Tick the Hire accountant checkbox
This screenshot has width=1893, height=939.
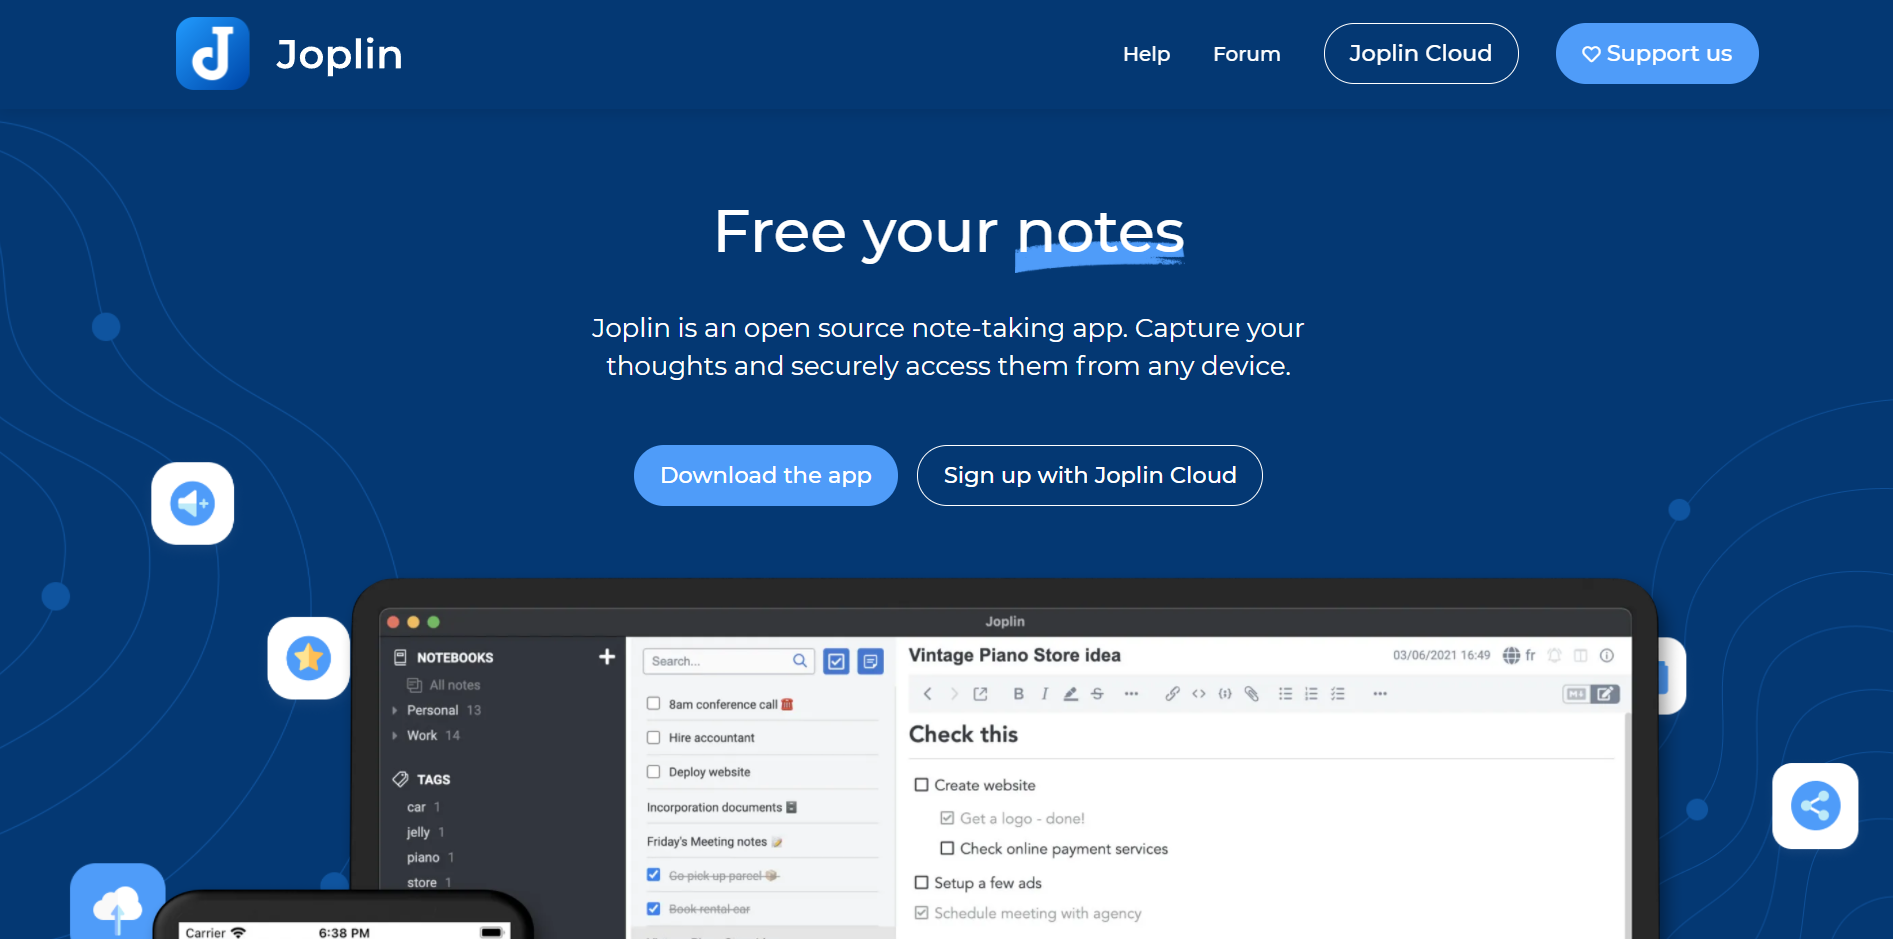click(x=654, y=738)
